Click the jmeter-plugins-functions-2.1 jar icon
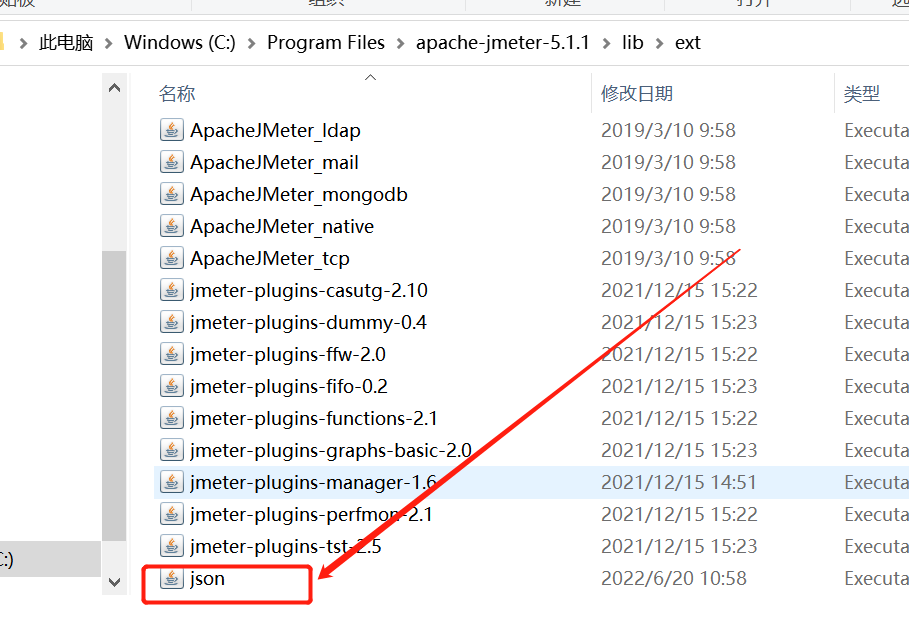This screenshot has height=622, width=909. point(172,418)
